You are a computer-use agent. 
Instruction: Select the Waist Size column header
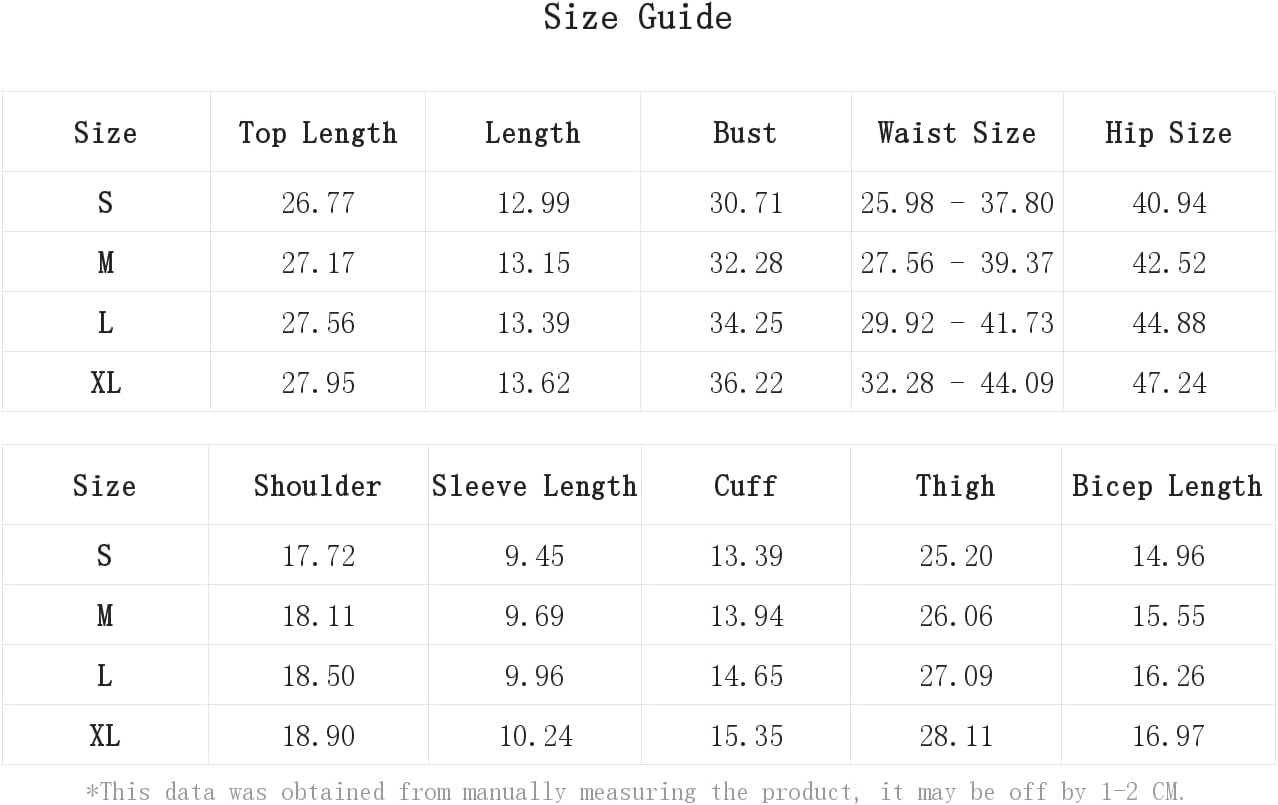click(x=956, y=133)
